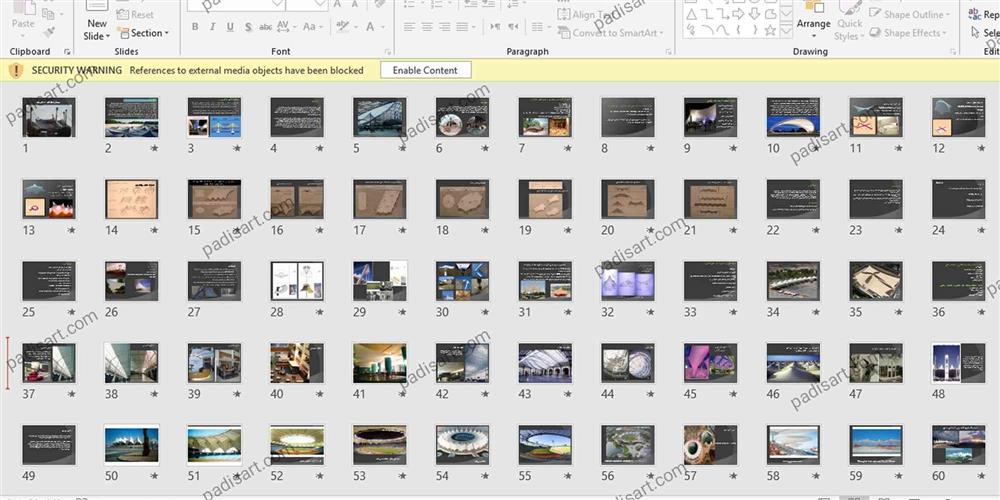The image size is (1000, 500).
Task: Click the Enable Content button
Action: click(425, 71)
